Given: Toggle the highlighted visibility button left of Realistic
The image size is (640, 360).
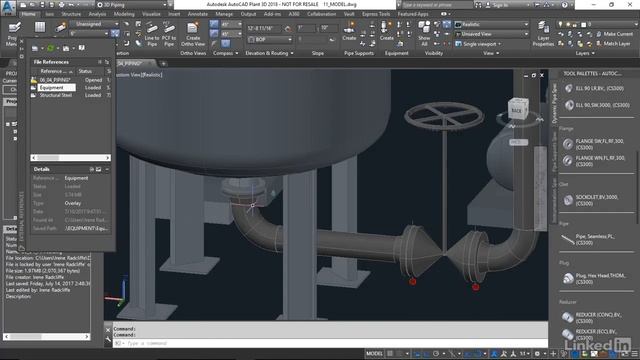Looking at the screenshot, I should pos(447,24).
